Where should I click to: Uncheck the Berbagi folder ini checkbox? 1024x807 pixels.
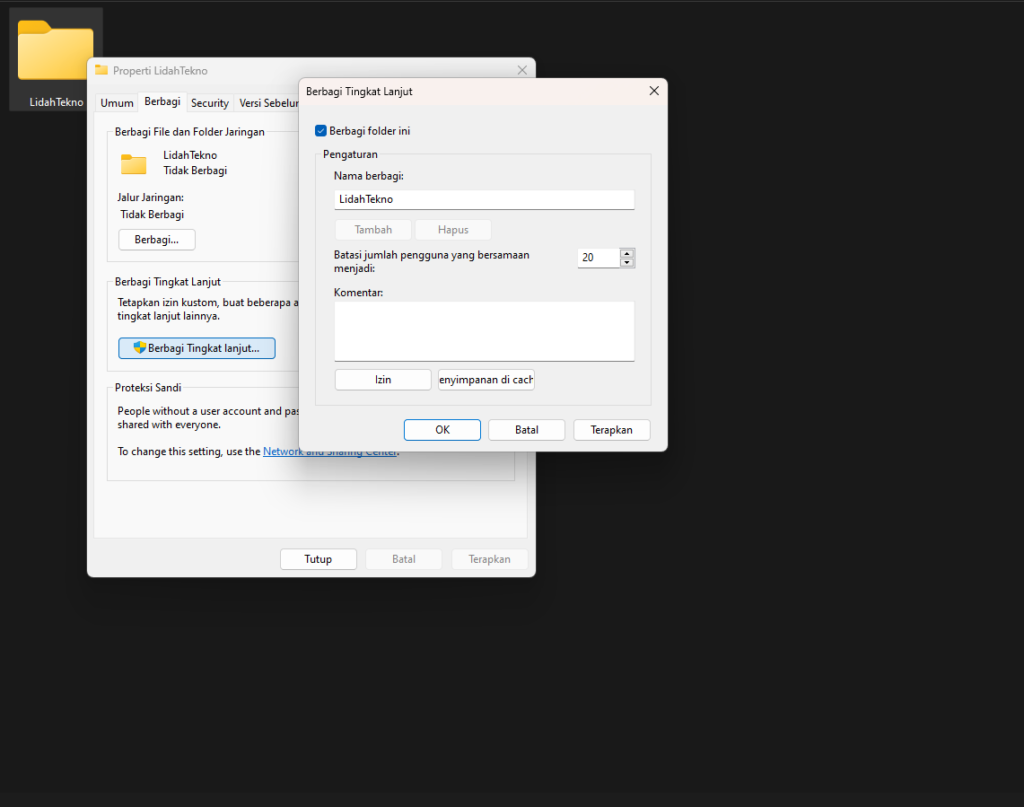point(321,131)
